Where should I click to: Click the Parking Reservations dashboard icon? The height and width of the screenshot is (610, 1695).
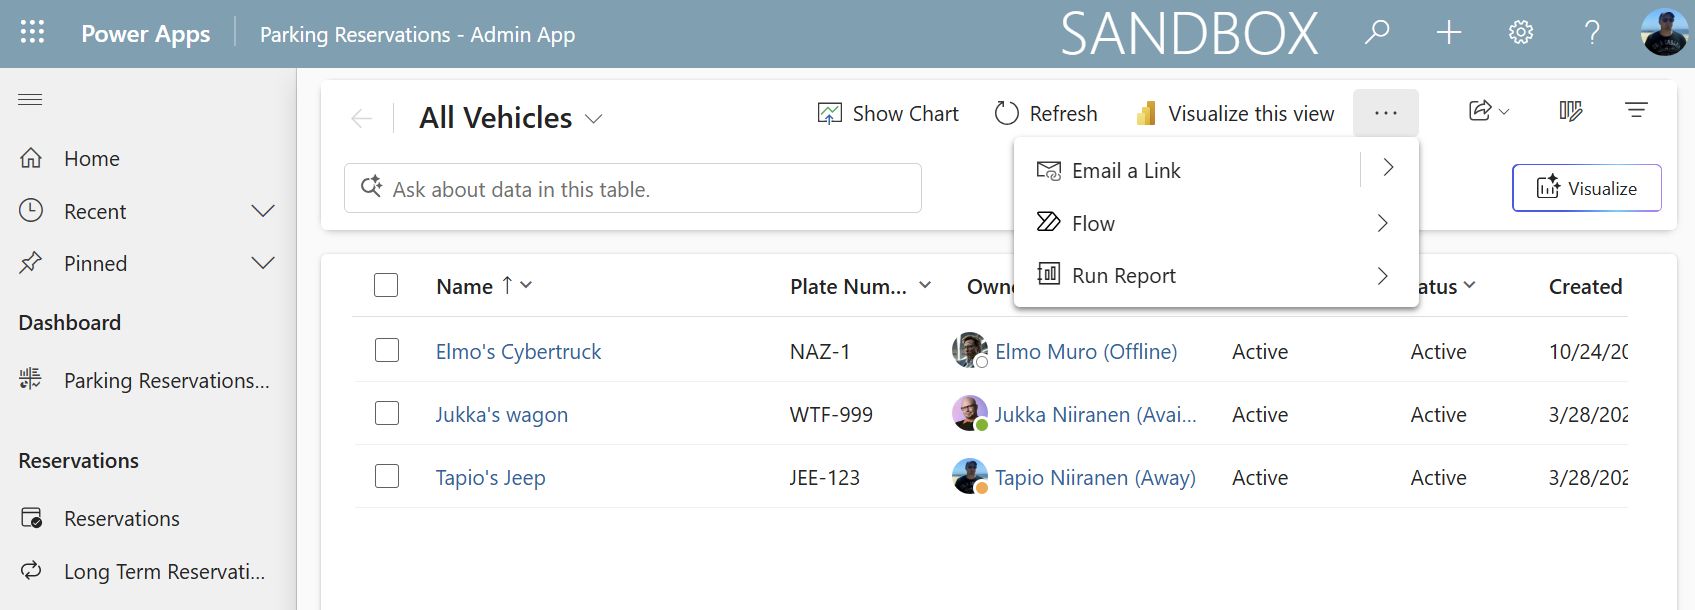click(31, 380)
